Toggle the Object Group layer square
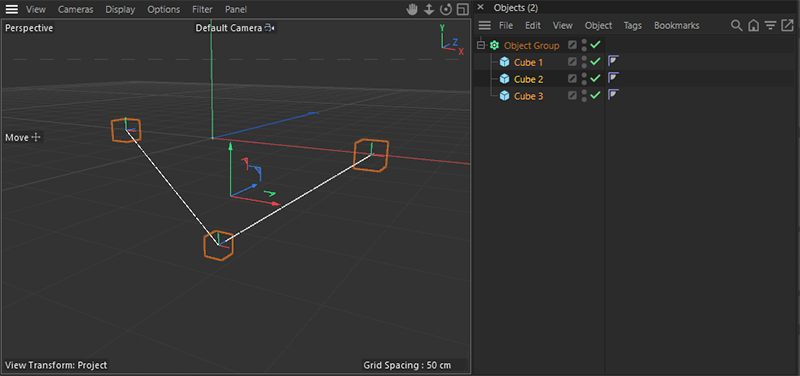Viewport: 800px width, 376px height. pos(572,45)
